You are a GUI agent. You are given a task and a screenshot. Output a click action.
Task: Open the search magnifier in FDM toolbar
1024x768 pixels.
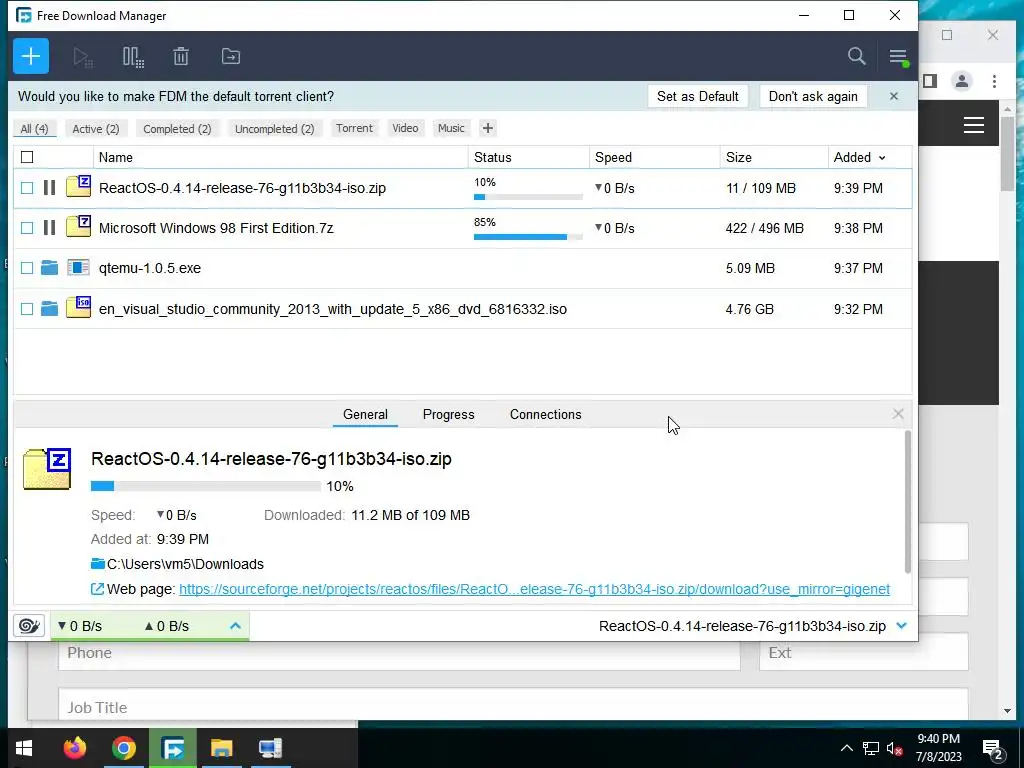[x=856, y=56]
